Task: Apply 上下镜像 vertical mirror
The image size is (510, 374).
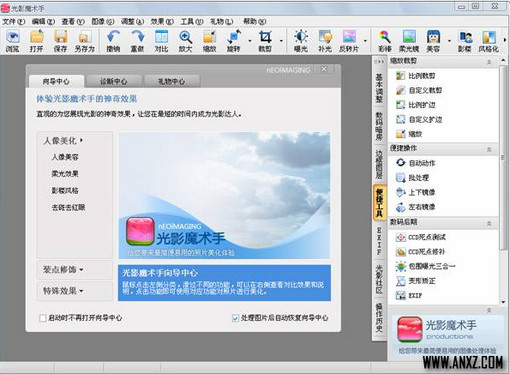Action: coord(415,192)
